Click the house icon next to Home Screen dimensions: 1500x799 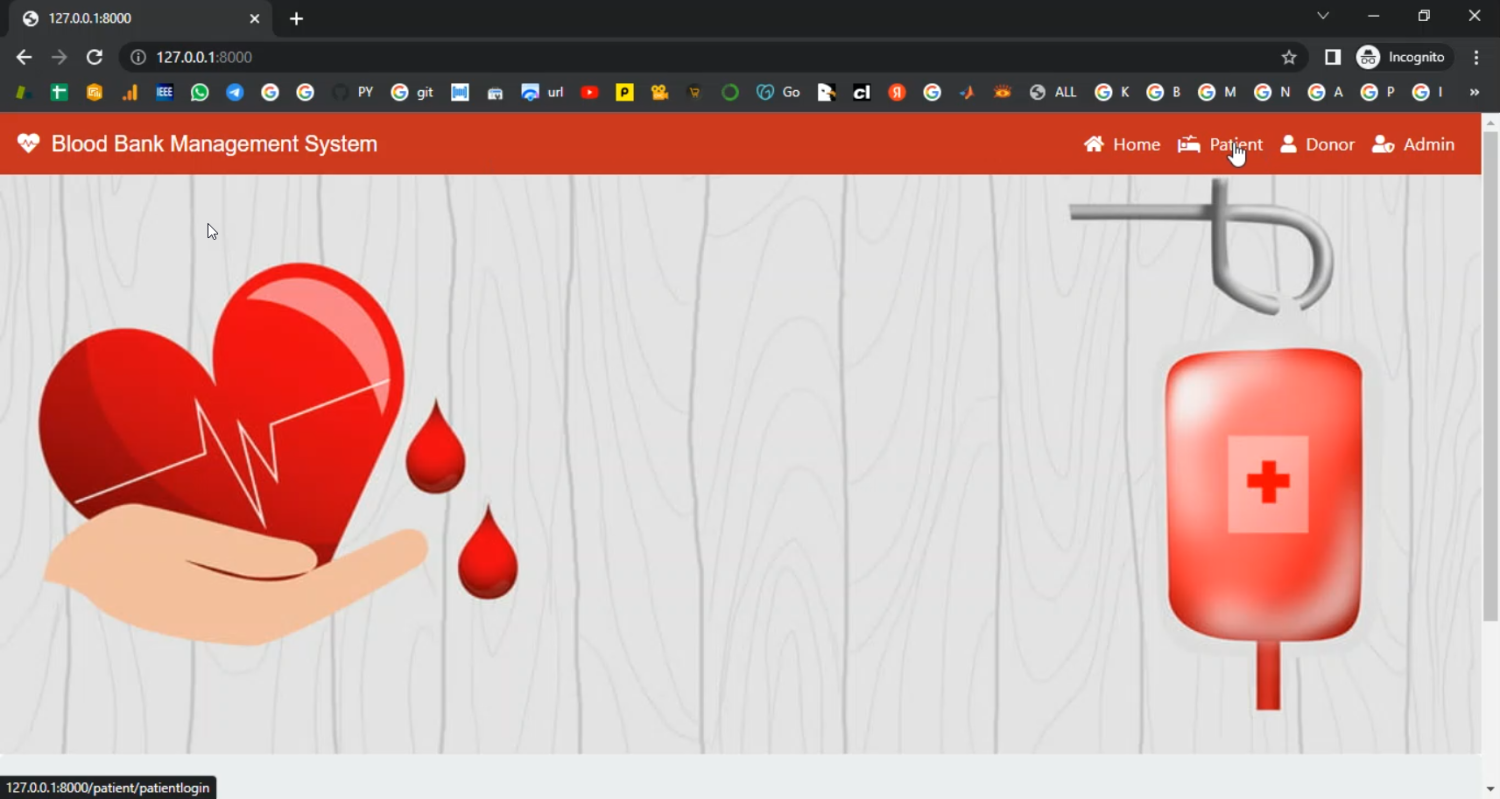(x=1094, y=144)
